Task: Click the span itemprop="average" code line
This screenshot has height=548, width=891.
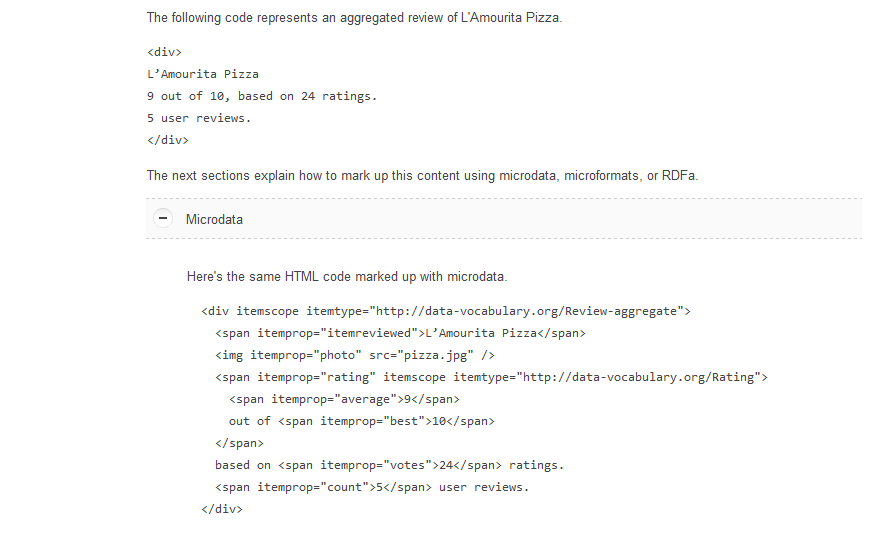Action: tap(344, 400)
